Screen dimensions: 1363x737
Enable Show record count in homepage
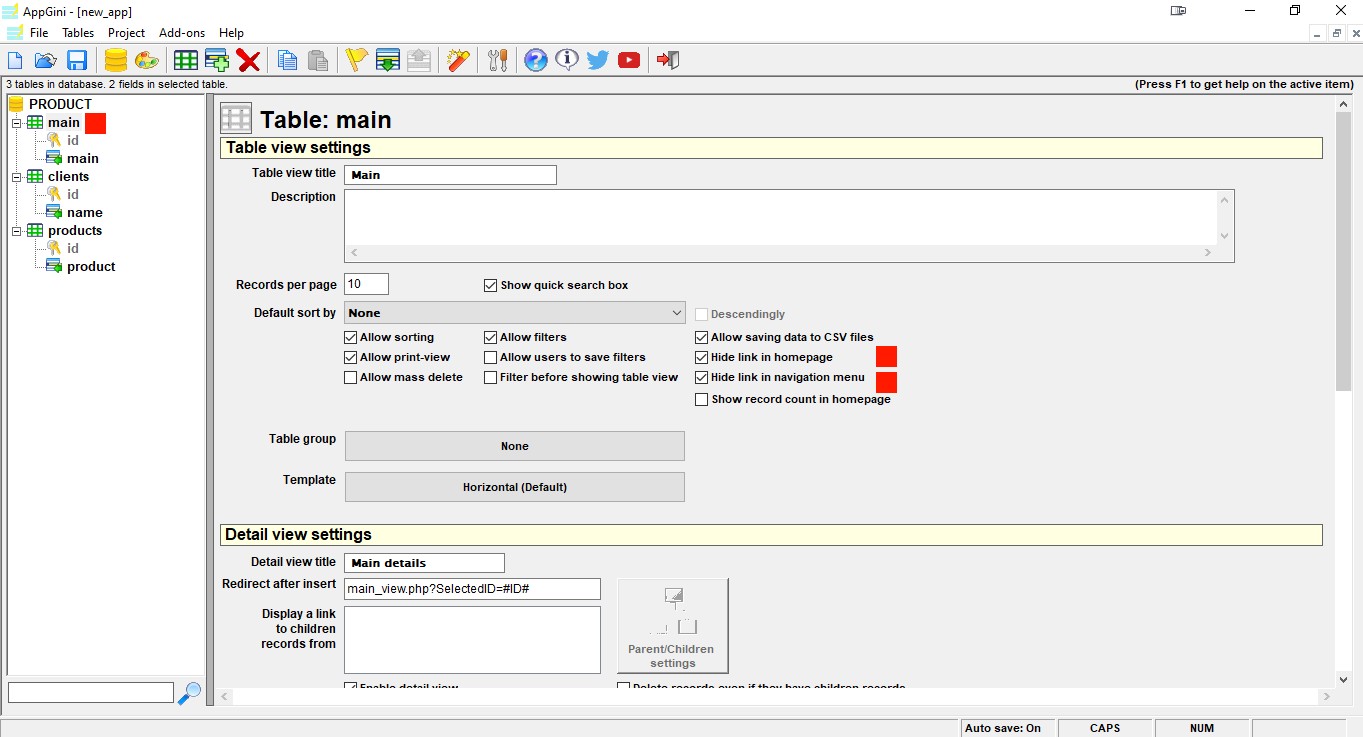point(701,399)
